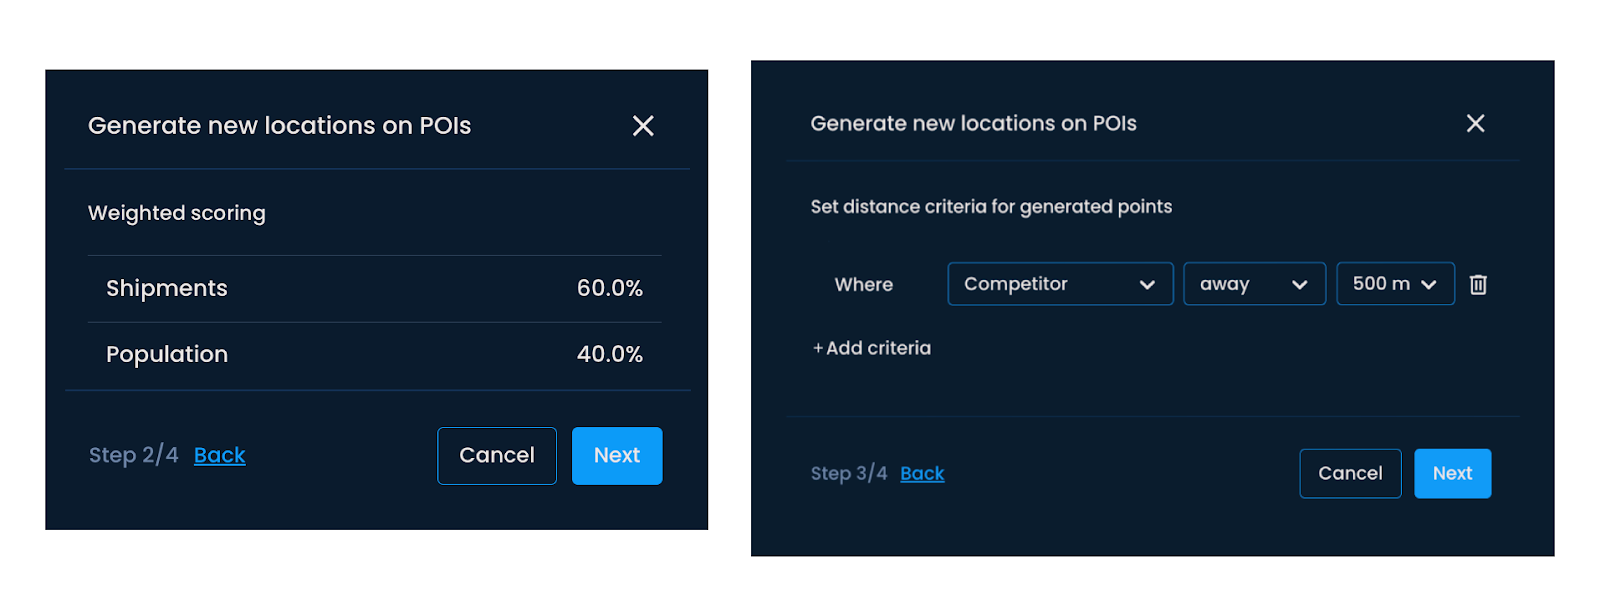
Task: Click Next in the Weighted scoring dialog
Action: pyautogui.click(x=617, y=456)
